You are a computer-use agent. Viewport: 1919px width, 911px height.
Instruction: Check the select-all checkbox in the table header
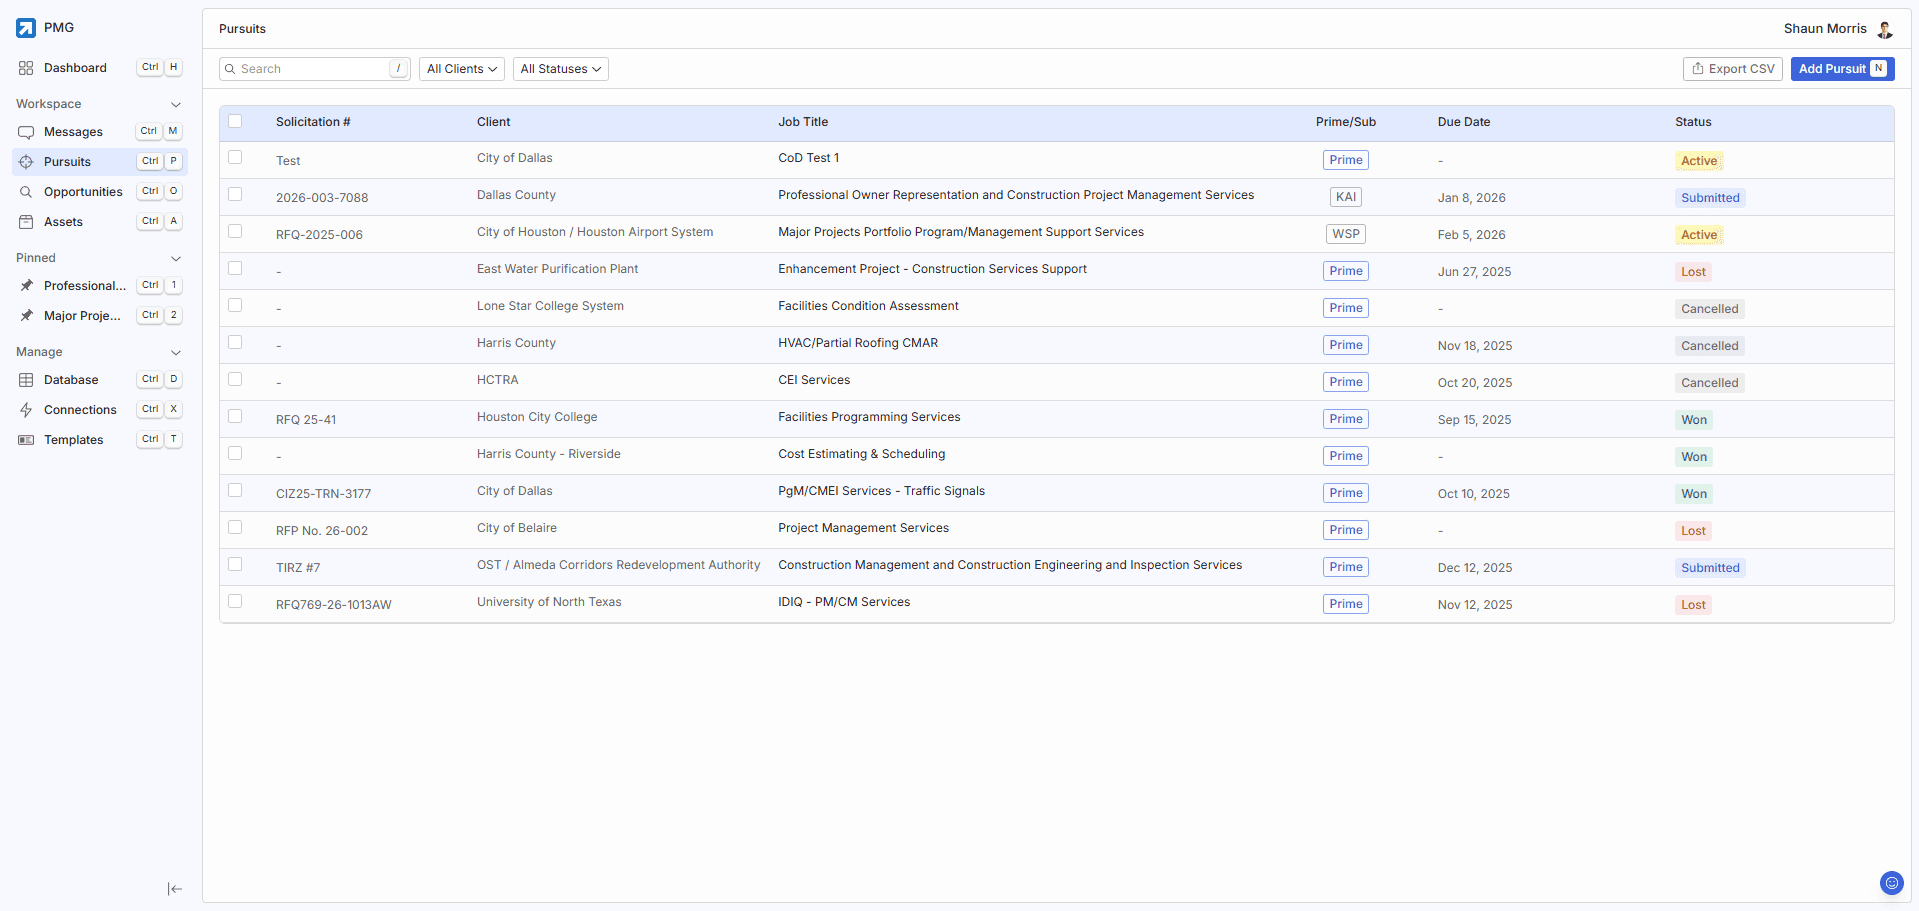click(x=235, y=120)
